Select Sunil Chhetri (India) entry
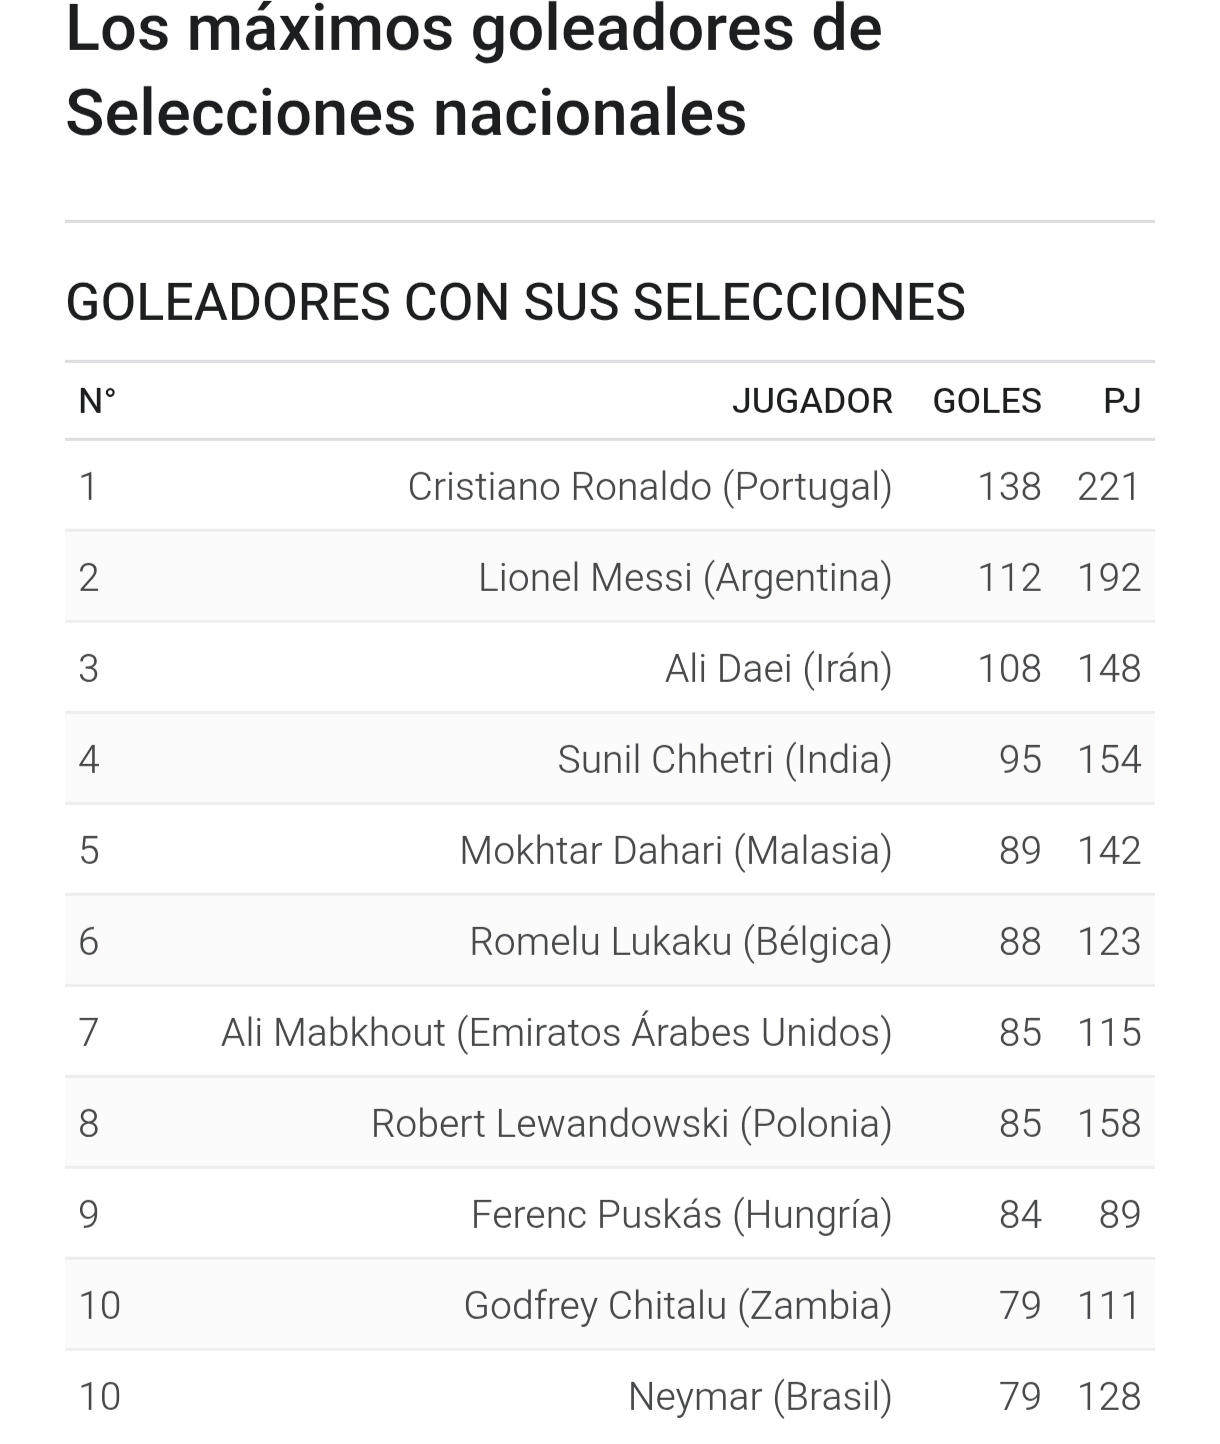1220x1444 pixels. tap(725, 760)
